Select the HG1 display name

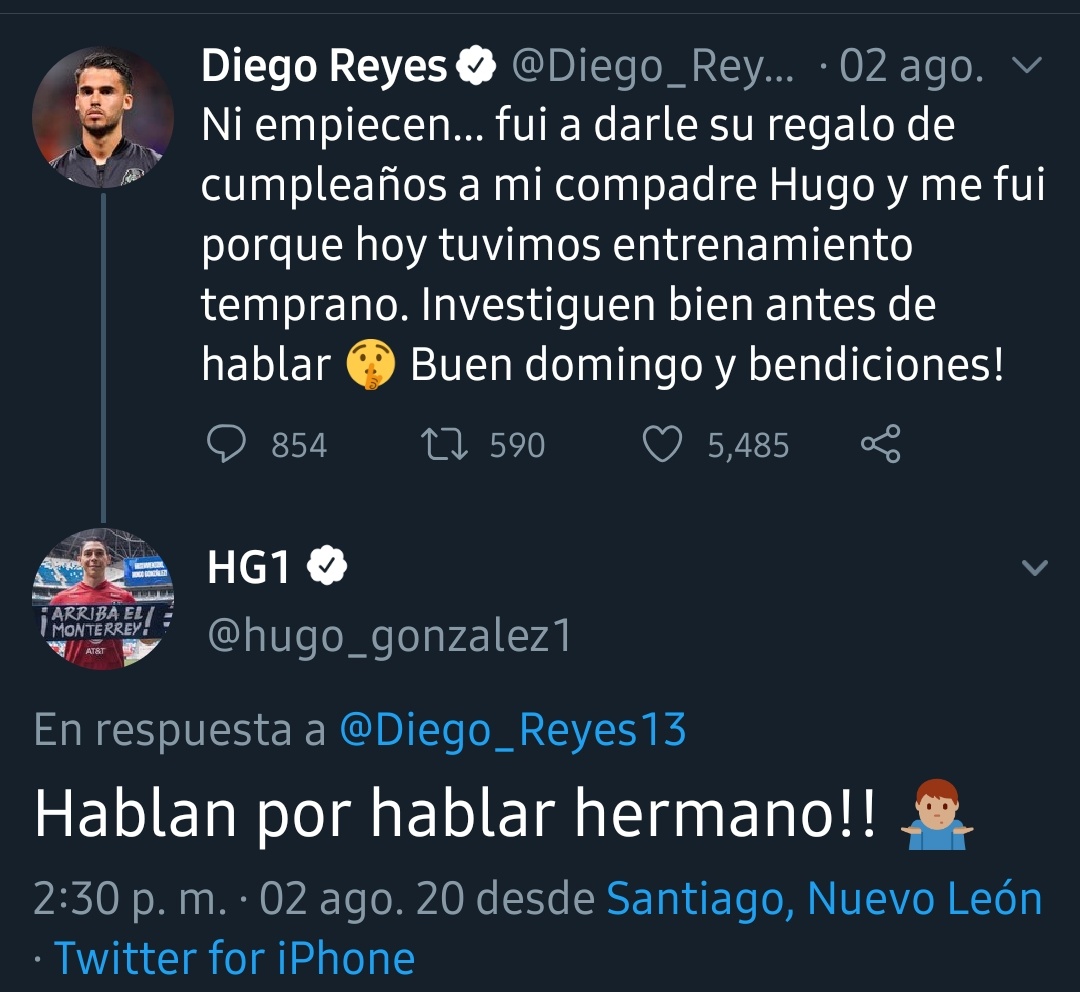pyautogui.click(x=248, y=568)
